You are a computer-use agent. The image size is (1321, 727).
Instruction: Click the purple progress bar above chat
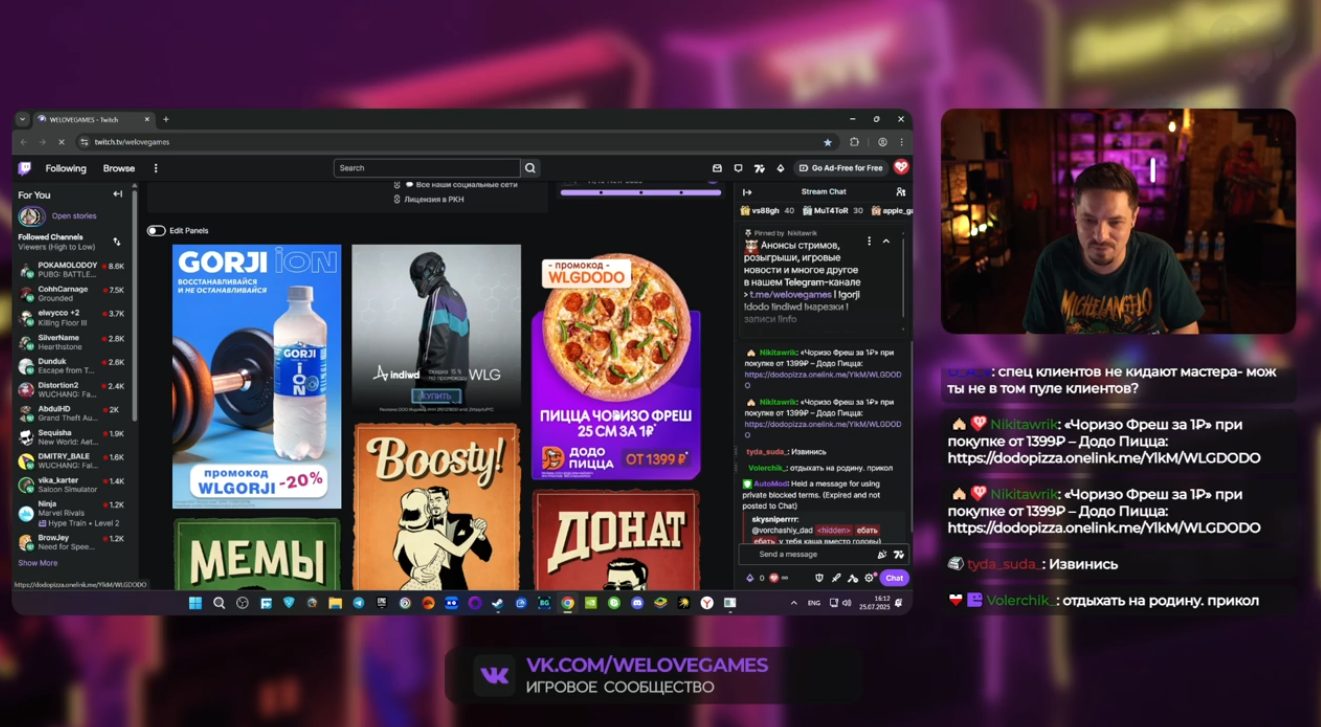coord(641,192)
